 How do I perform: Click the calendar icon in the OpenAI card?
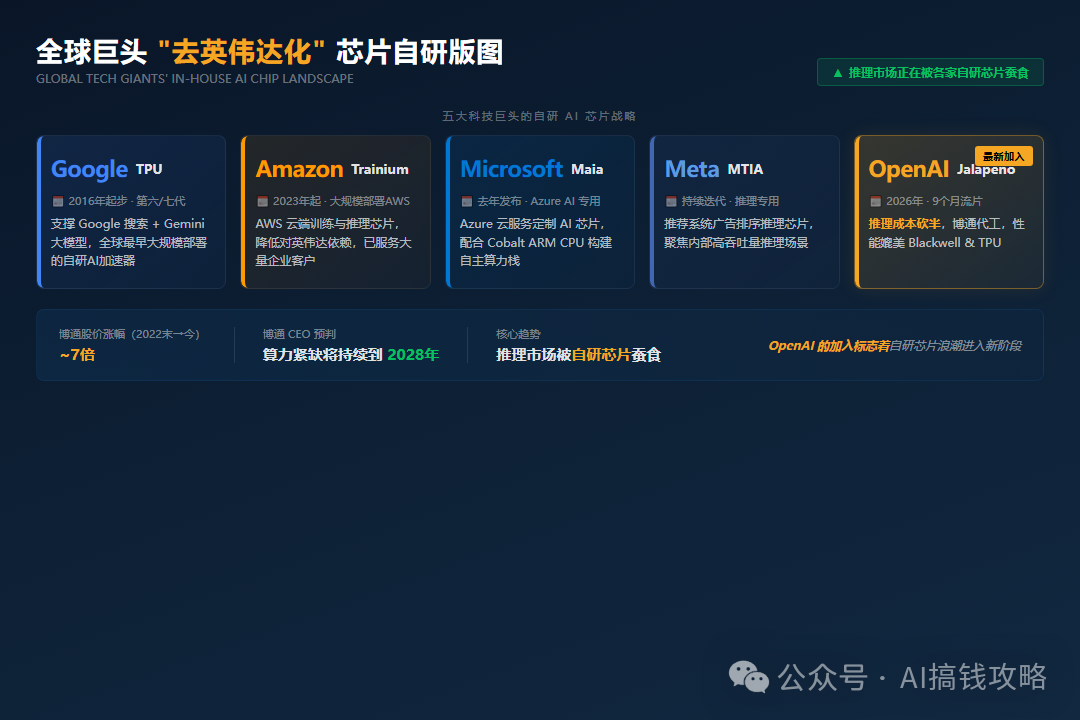[875, 201]
